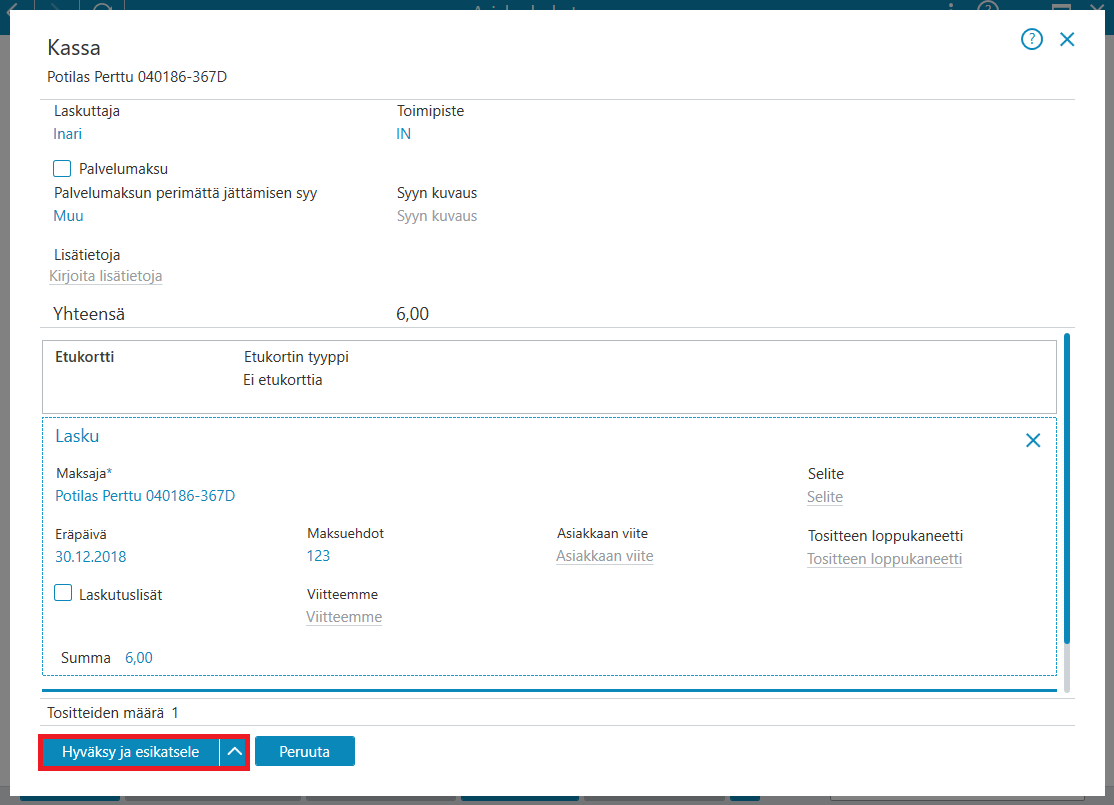The width and height of the screenshot is (1114, 805).
Task: Open the help question mark icon
Action: point(1032,39)
